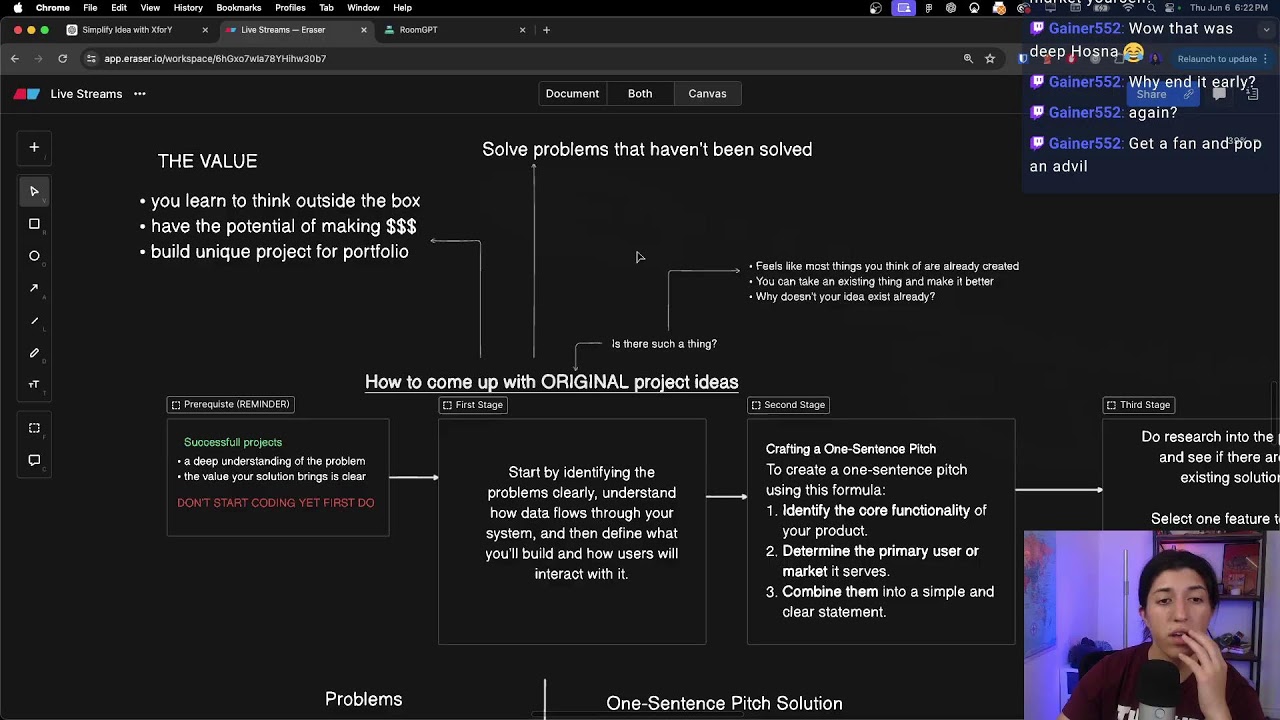The image size is (1280, 720).
Task: Open the Tab menu in menu bar
Action: (326, 8)
